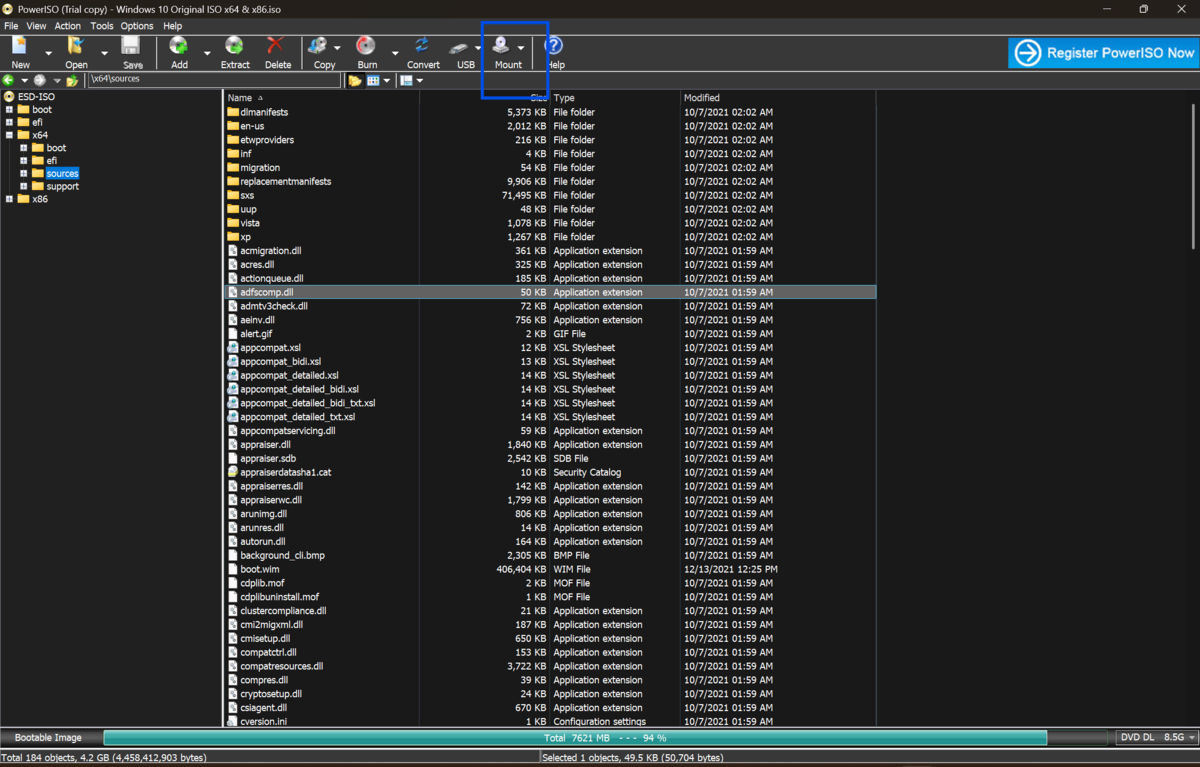Screen dimensions: 1200x767
Task: Open the Action menu
Action: pos(68,26)
